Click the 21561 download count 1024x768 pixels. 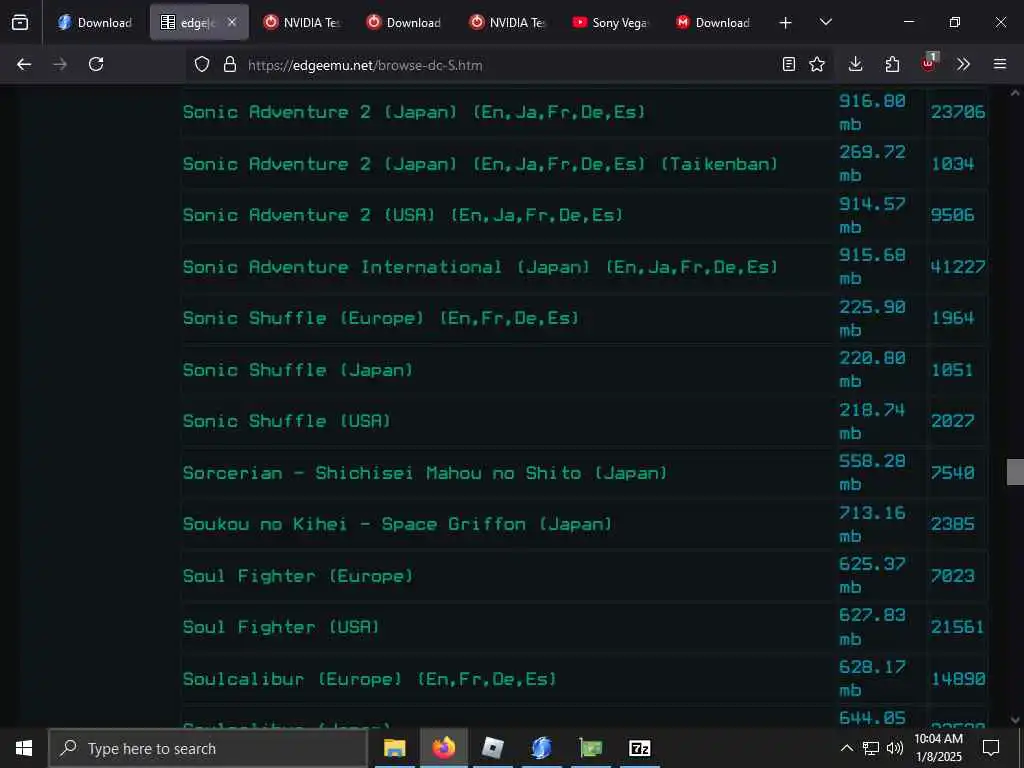[957, 627]
